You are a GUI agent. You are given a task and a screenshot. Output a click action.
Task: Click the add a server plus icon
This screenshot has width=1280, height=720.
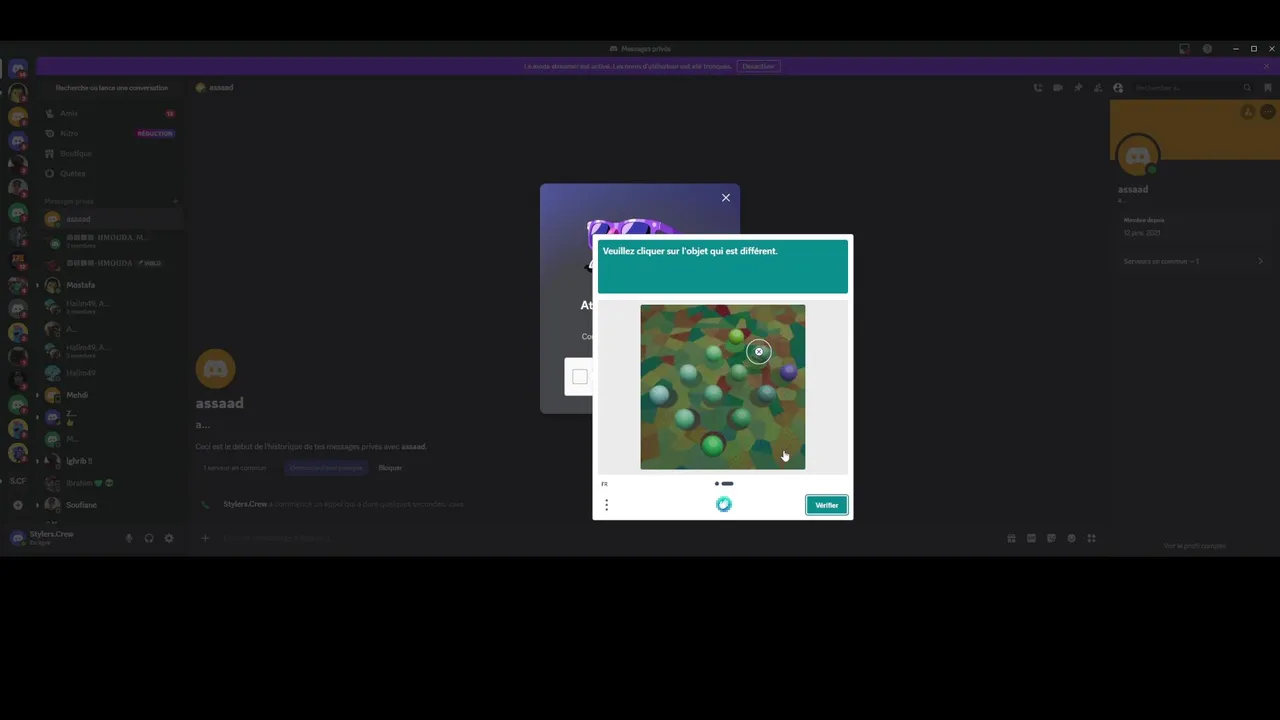(18, 505)
